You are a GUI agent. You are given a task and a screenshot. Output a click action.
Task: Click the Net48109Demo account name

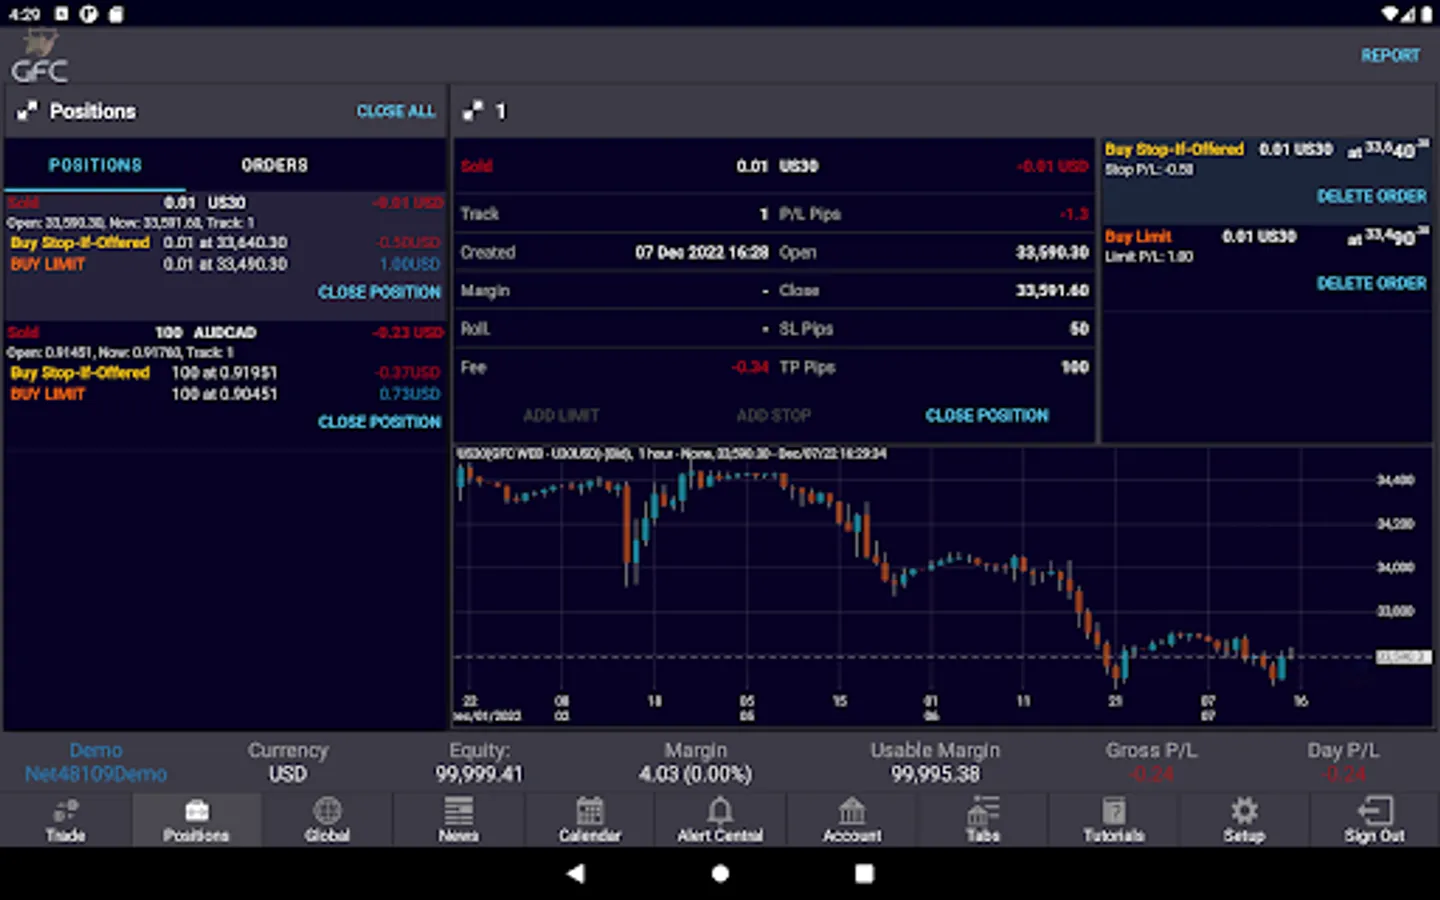point(96,774)
